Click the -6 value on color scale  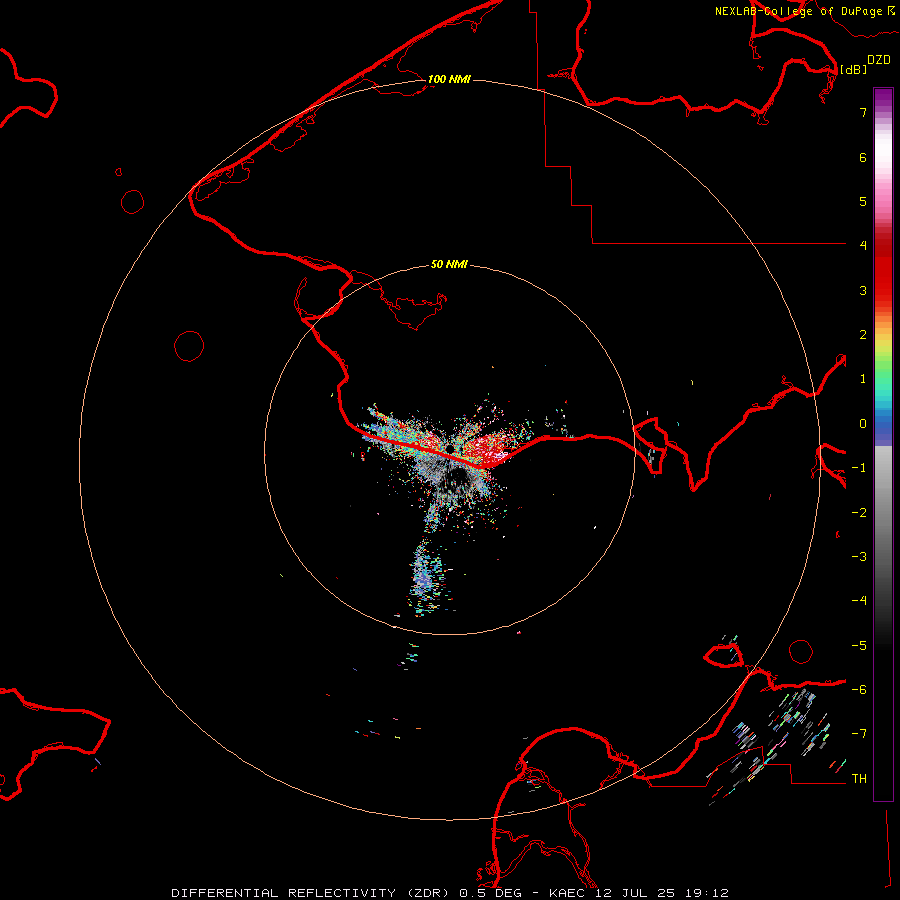click(859, 690)
